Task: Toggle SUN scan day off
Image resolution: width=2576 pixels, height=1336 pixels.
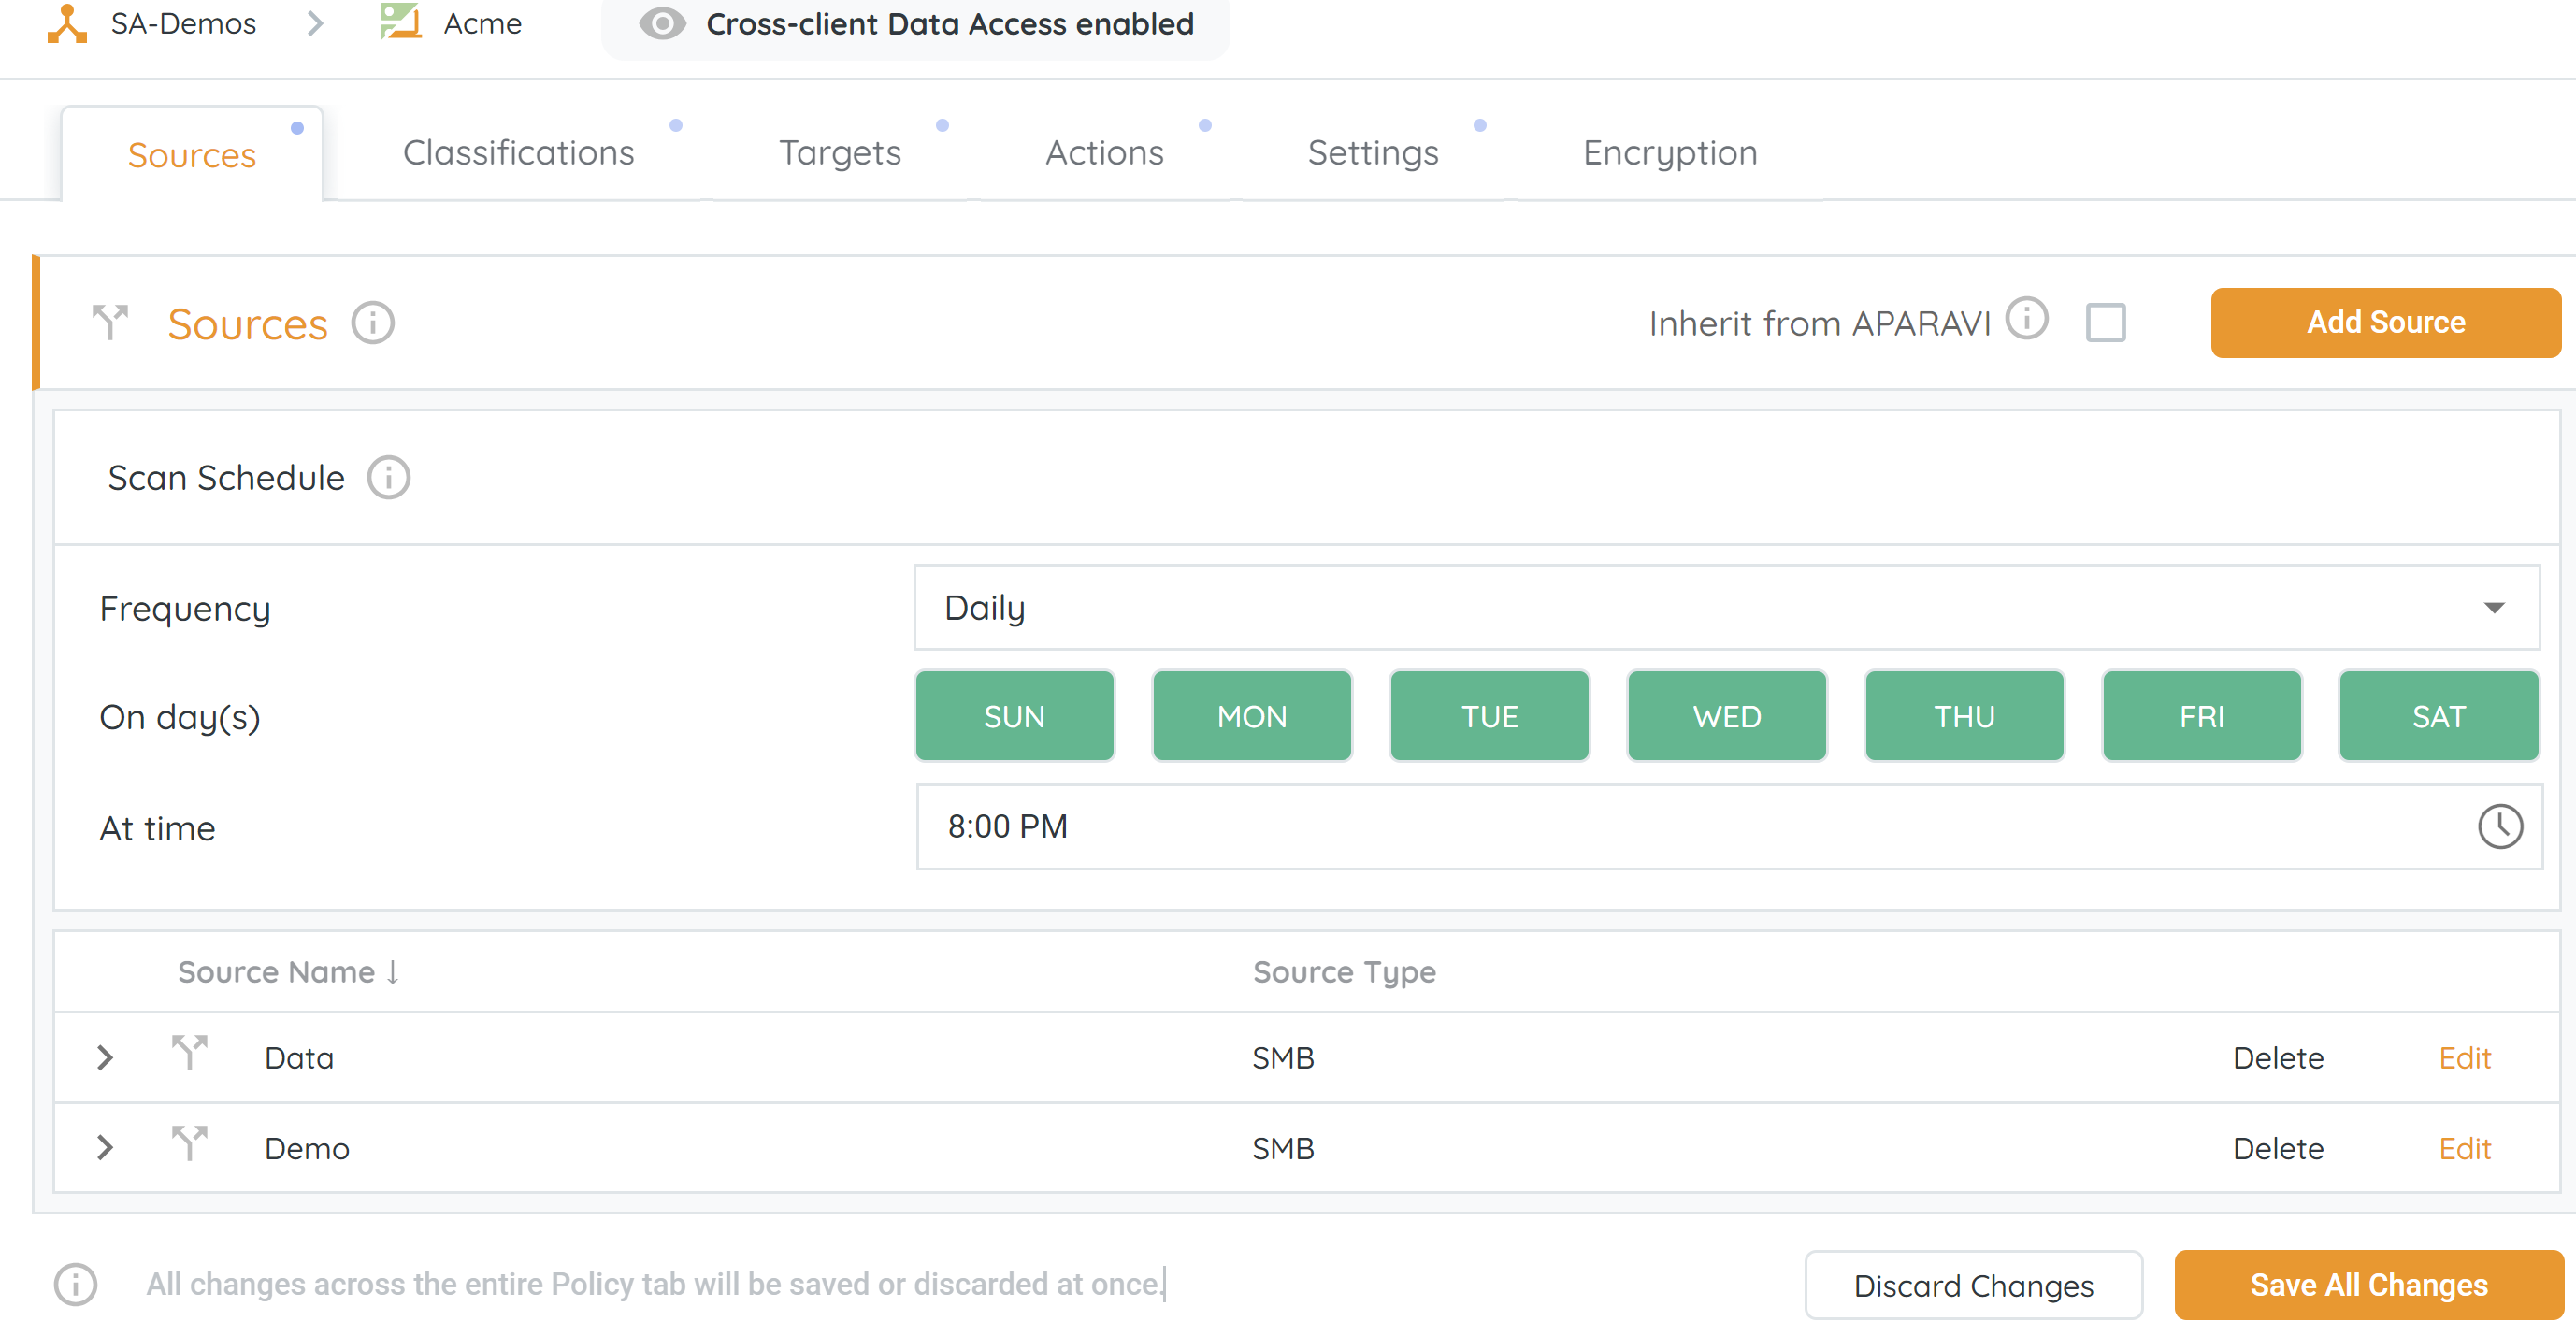Action: coord(1014,716)
